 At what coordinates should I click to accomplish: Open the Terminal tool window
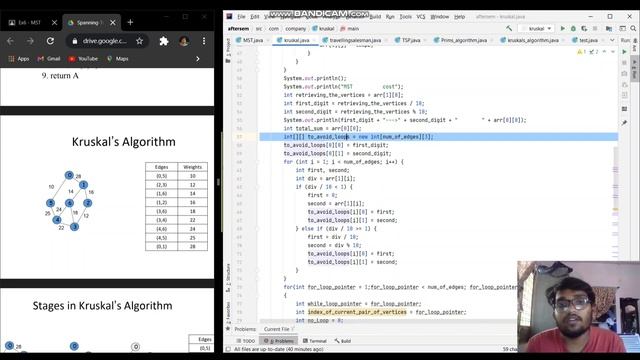click(314, 341)
